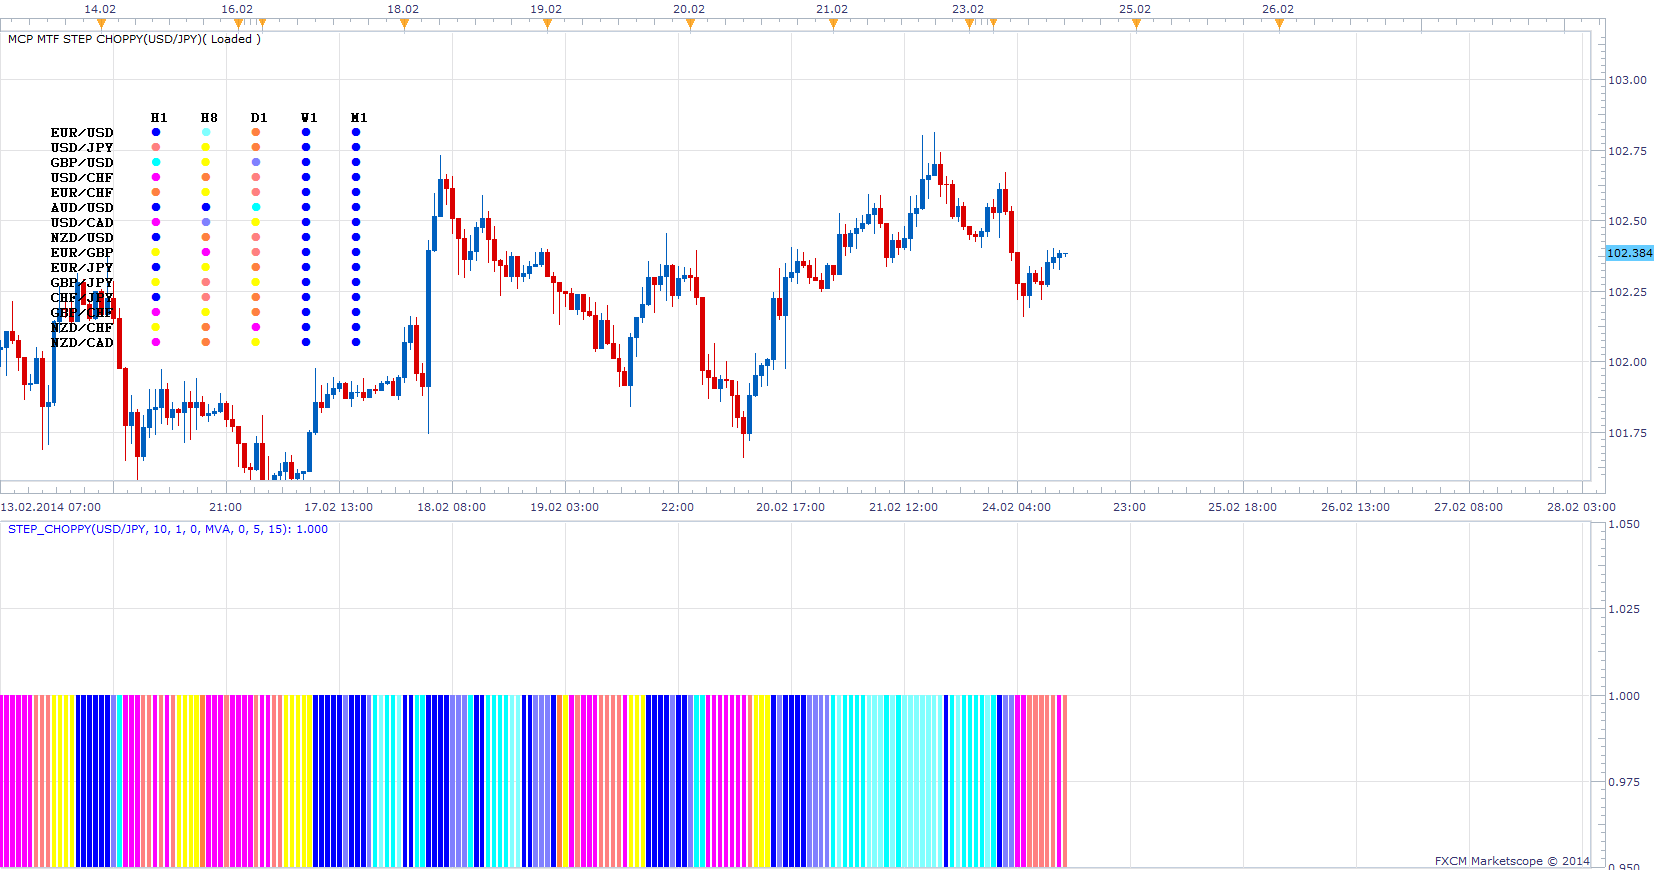Click the NZD/CAD M1 blue signal dot
1663x870 pixels.
(x=356, y=342)
